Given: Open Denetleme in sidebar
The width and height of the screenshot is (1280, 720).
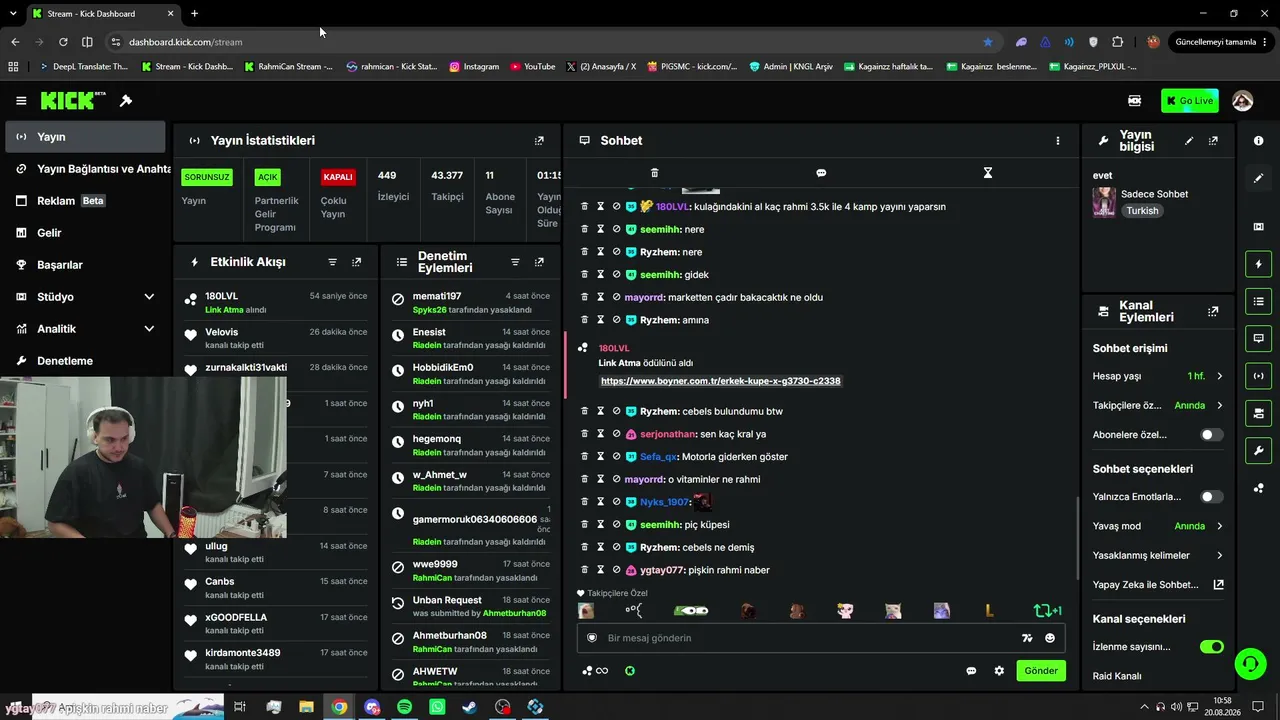Looking at the screenshot, I should pos(84,361).
